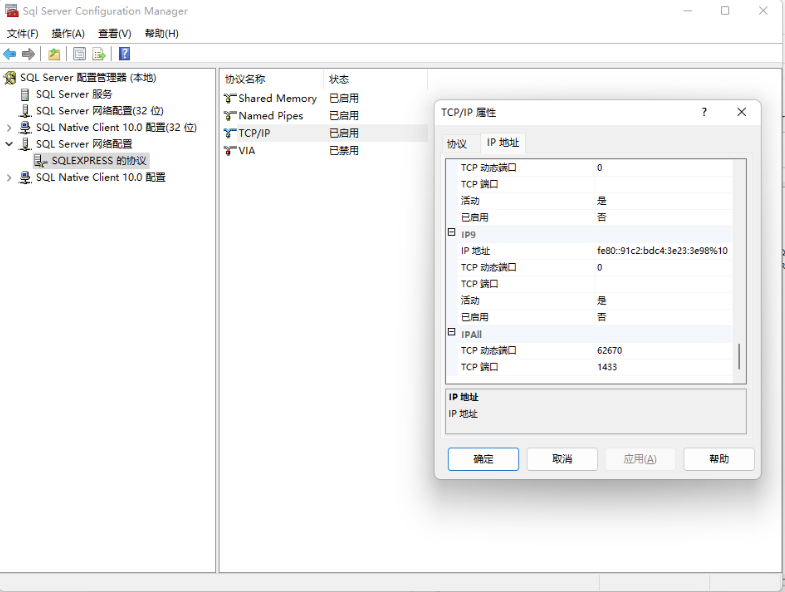Click the SQL Server 服务 tree icon
This screenshot has height=592, width=785.
tap(25, 94)
